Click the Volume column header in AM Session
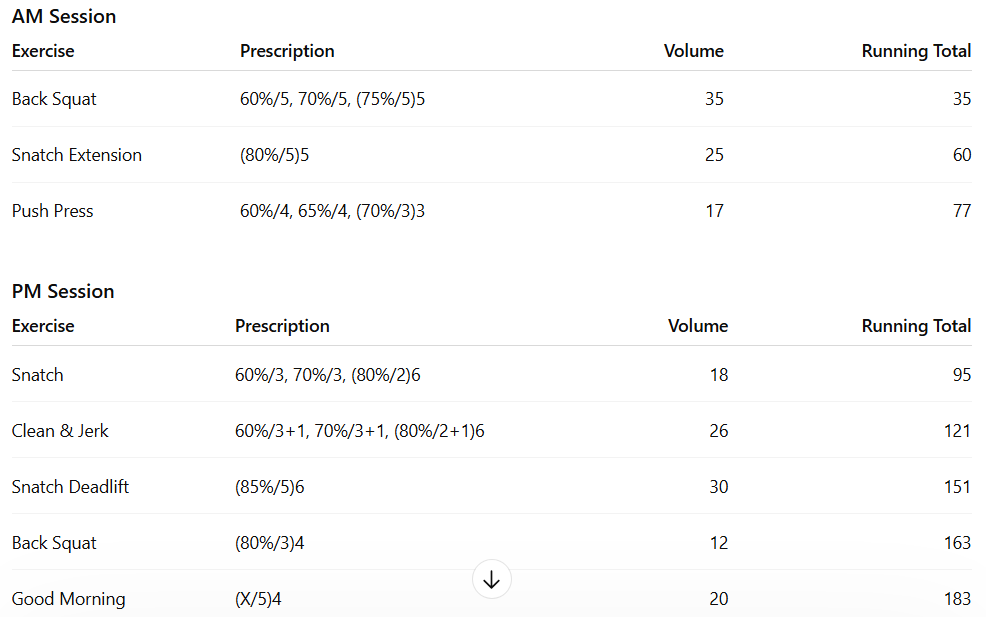Screen dimensions: 986x617 (x=693, y=51)
